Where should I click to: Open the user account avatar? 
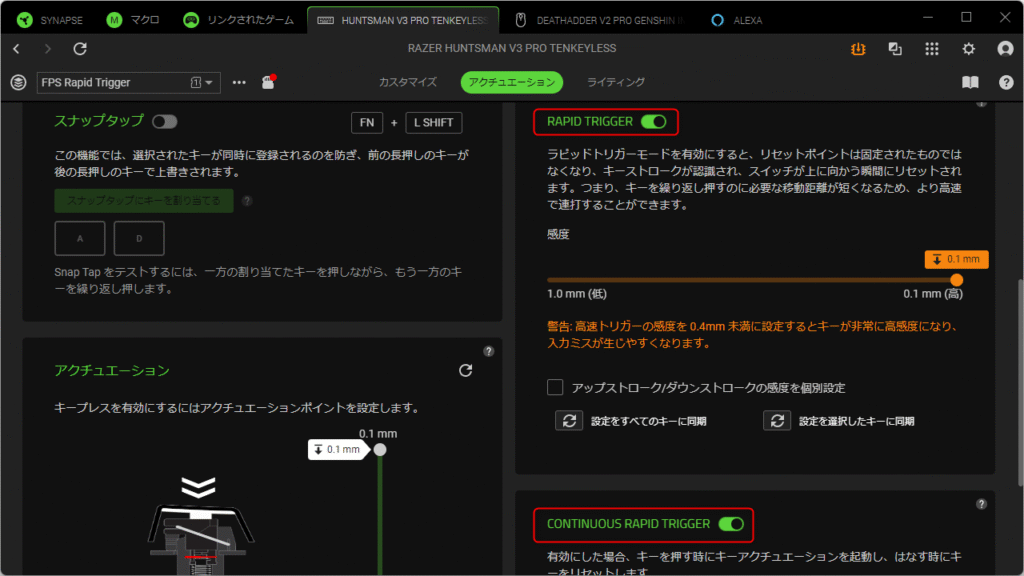click(1005, 48)
